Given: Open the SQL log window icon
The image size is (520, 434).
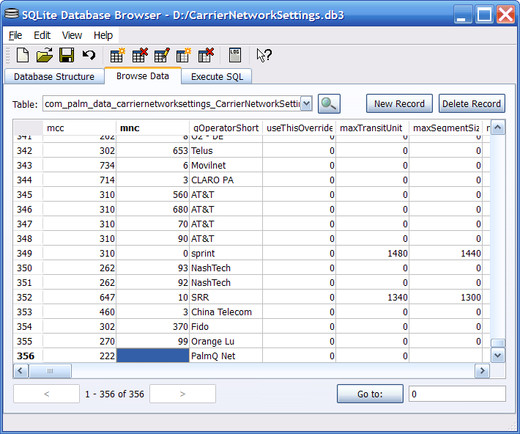Looking at the screenshot, I should [235, 55].
